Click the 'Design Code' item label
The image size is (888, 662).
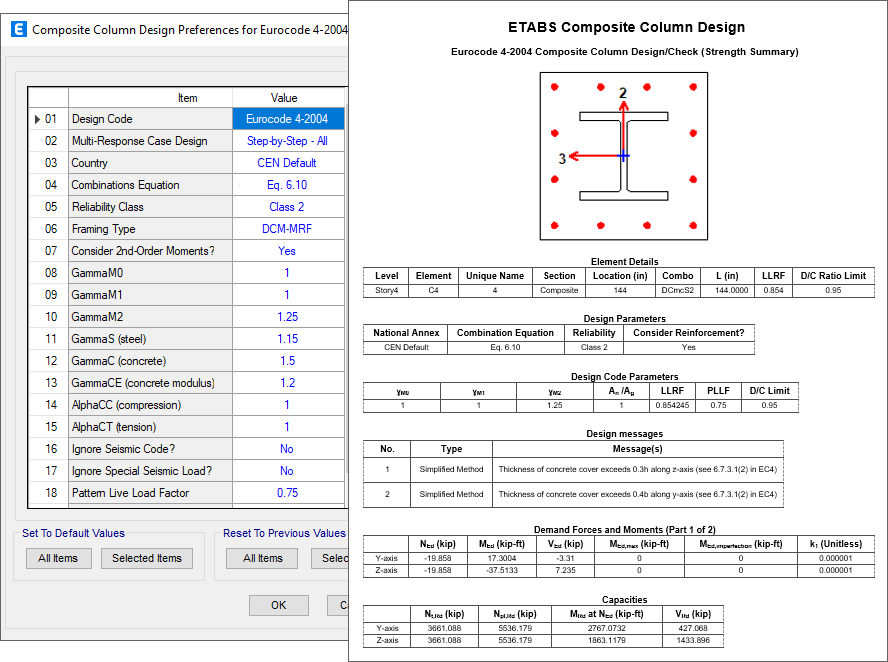pos(102,119)
